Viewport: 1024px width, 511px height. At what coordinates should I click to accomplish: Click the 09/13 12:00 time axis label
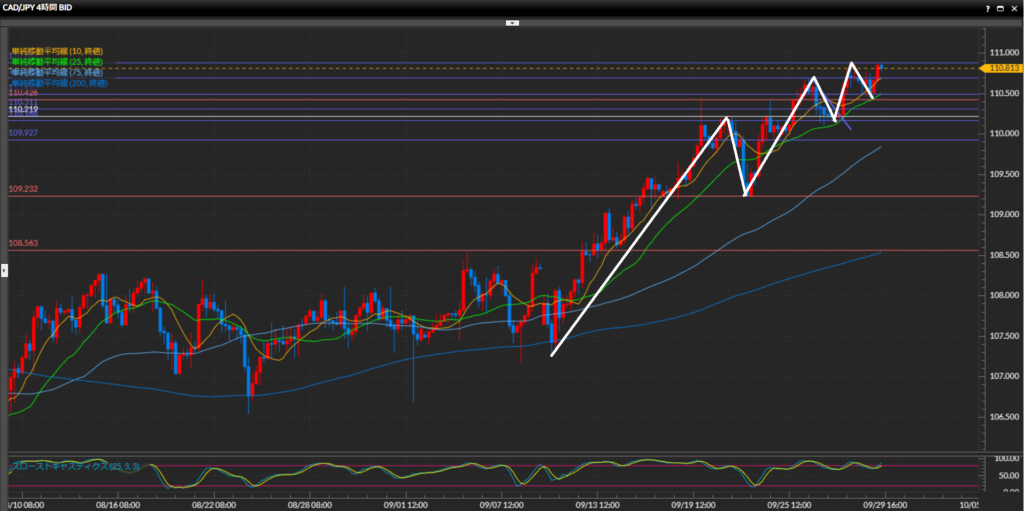click(595, 505)
